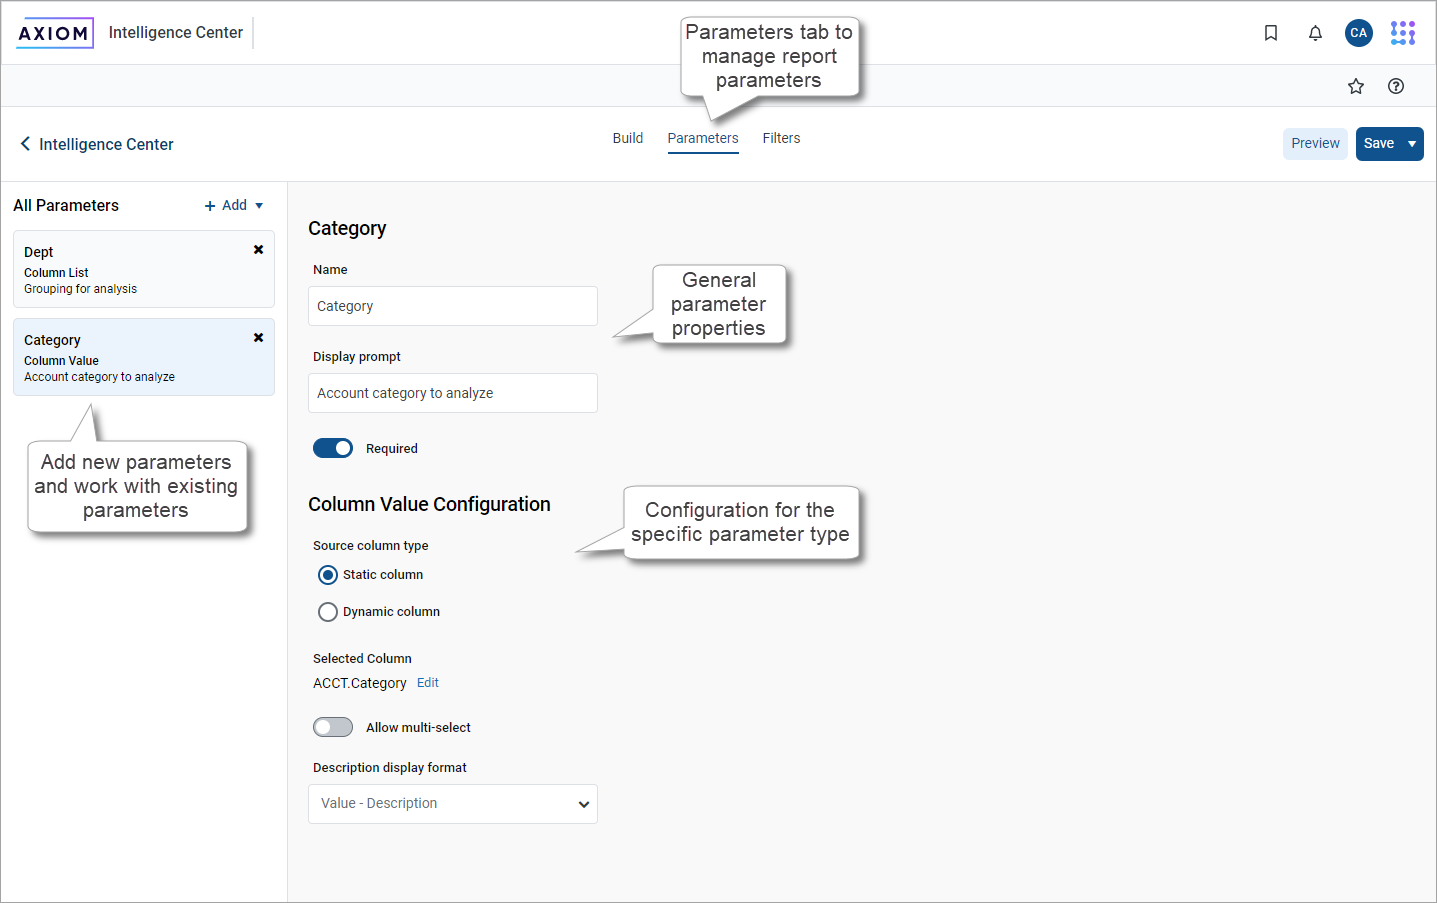This screenshot has width=1437, height=903.
Task: Remove the Category parameter via its X icon
Action: pos(258,337)
